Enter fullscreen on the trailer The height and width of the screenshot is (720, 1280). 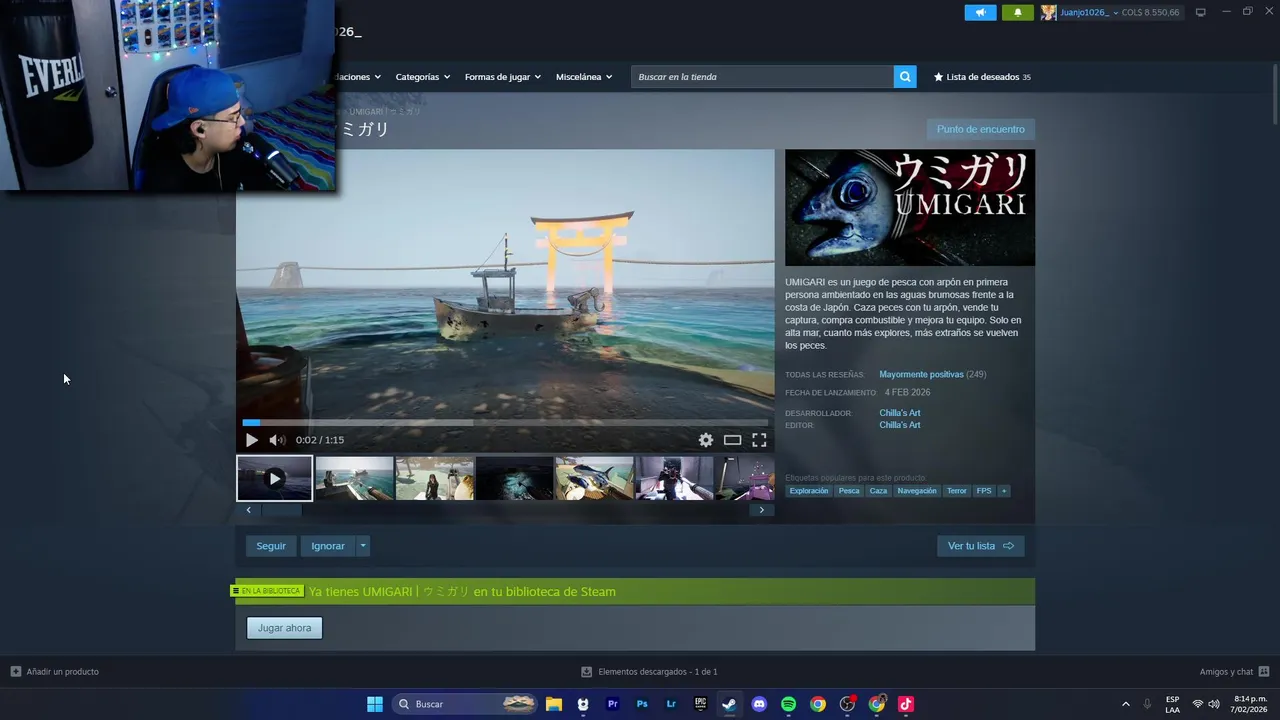[x=759, y=440]
